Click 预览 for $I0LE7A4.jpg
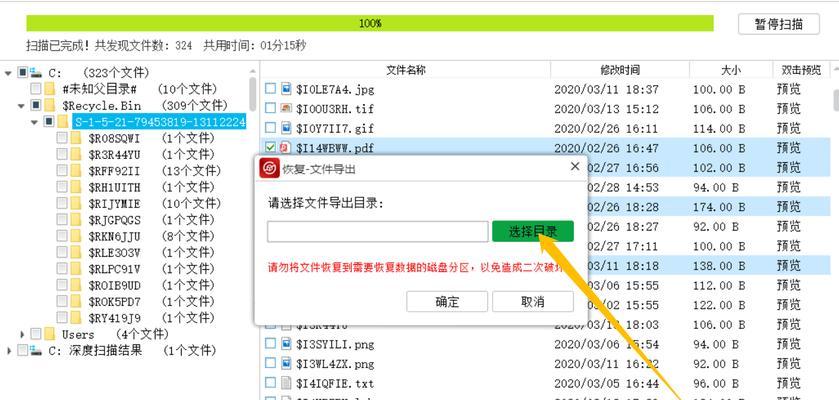The height and width of the screenshot is (400, 839). (x=789, y=89)
